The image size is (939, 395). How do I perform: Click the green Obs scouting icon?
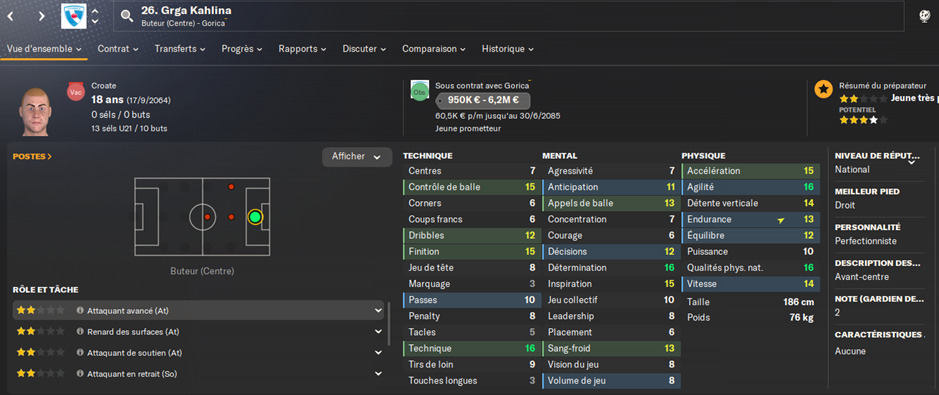[x=419, y=90]
